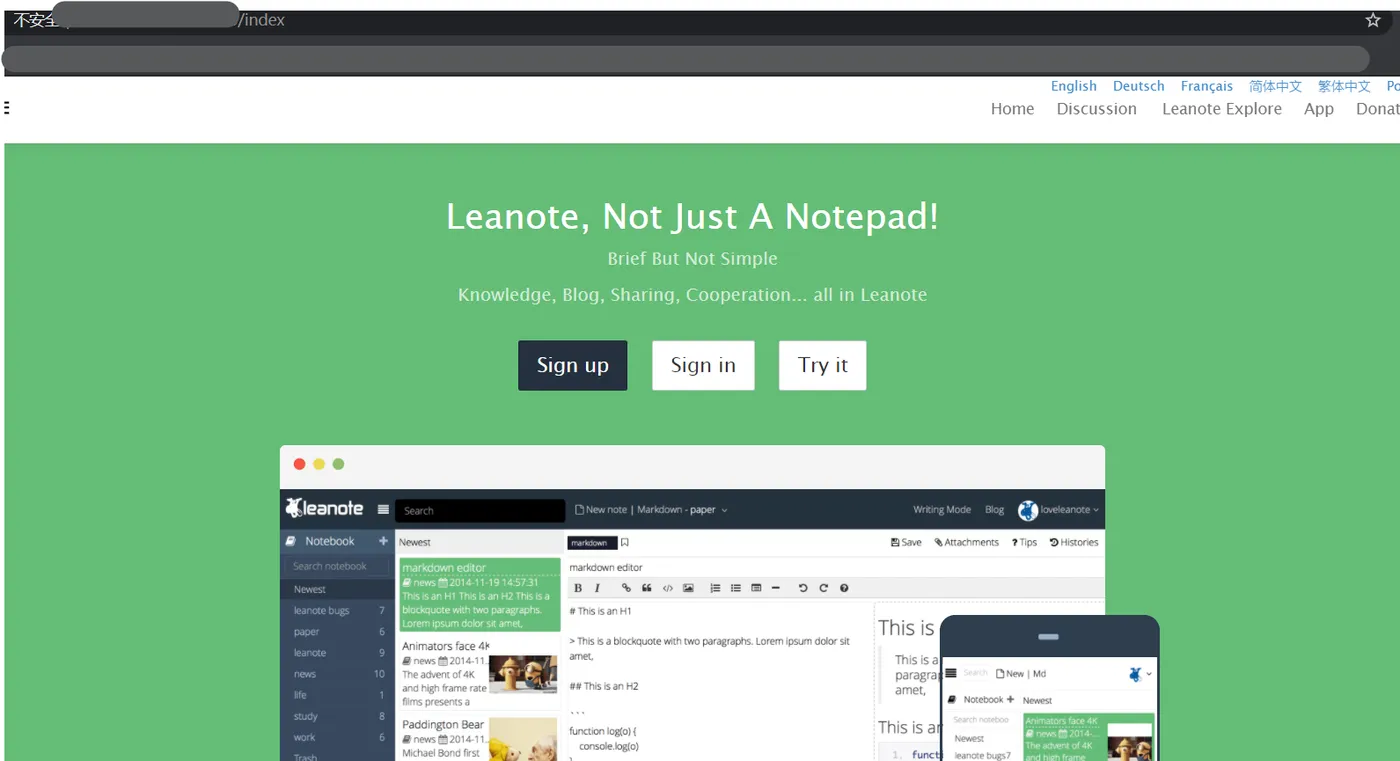Click the hamburger menu icon beside the leanote logo
The height and width of the screenshot is (761, 1400).
click(x=383, y=509)
